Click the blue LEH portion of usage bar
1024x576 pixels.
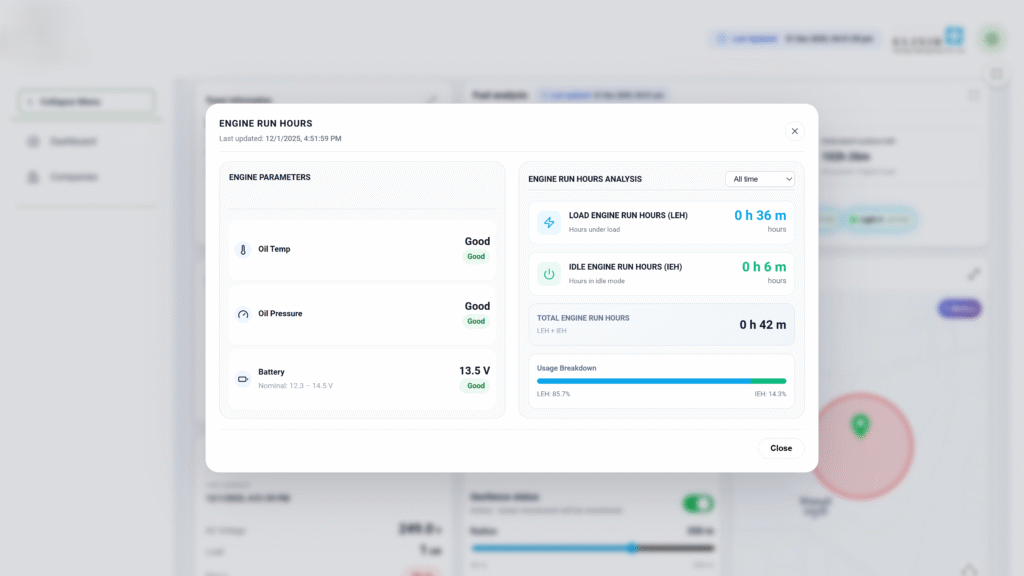point(640,381)
